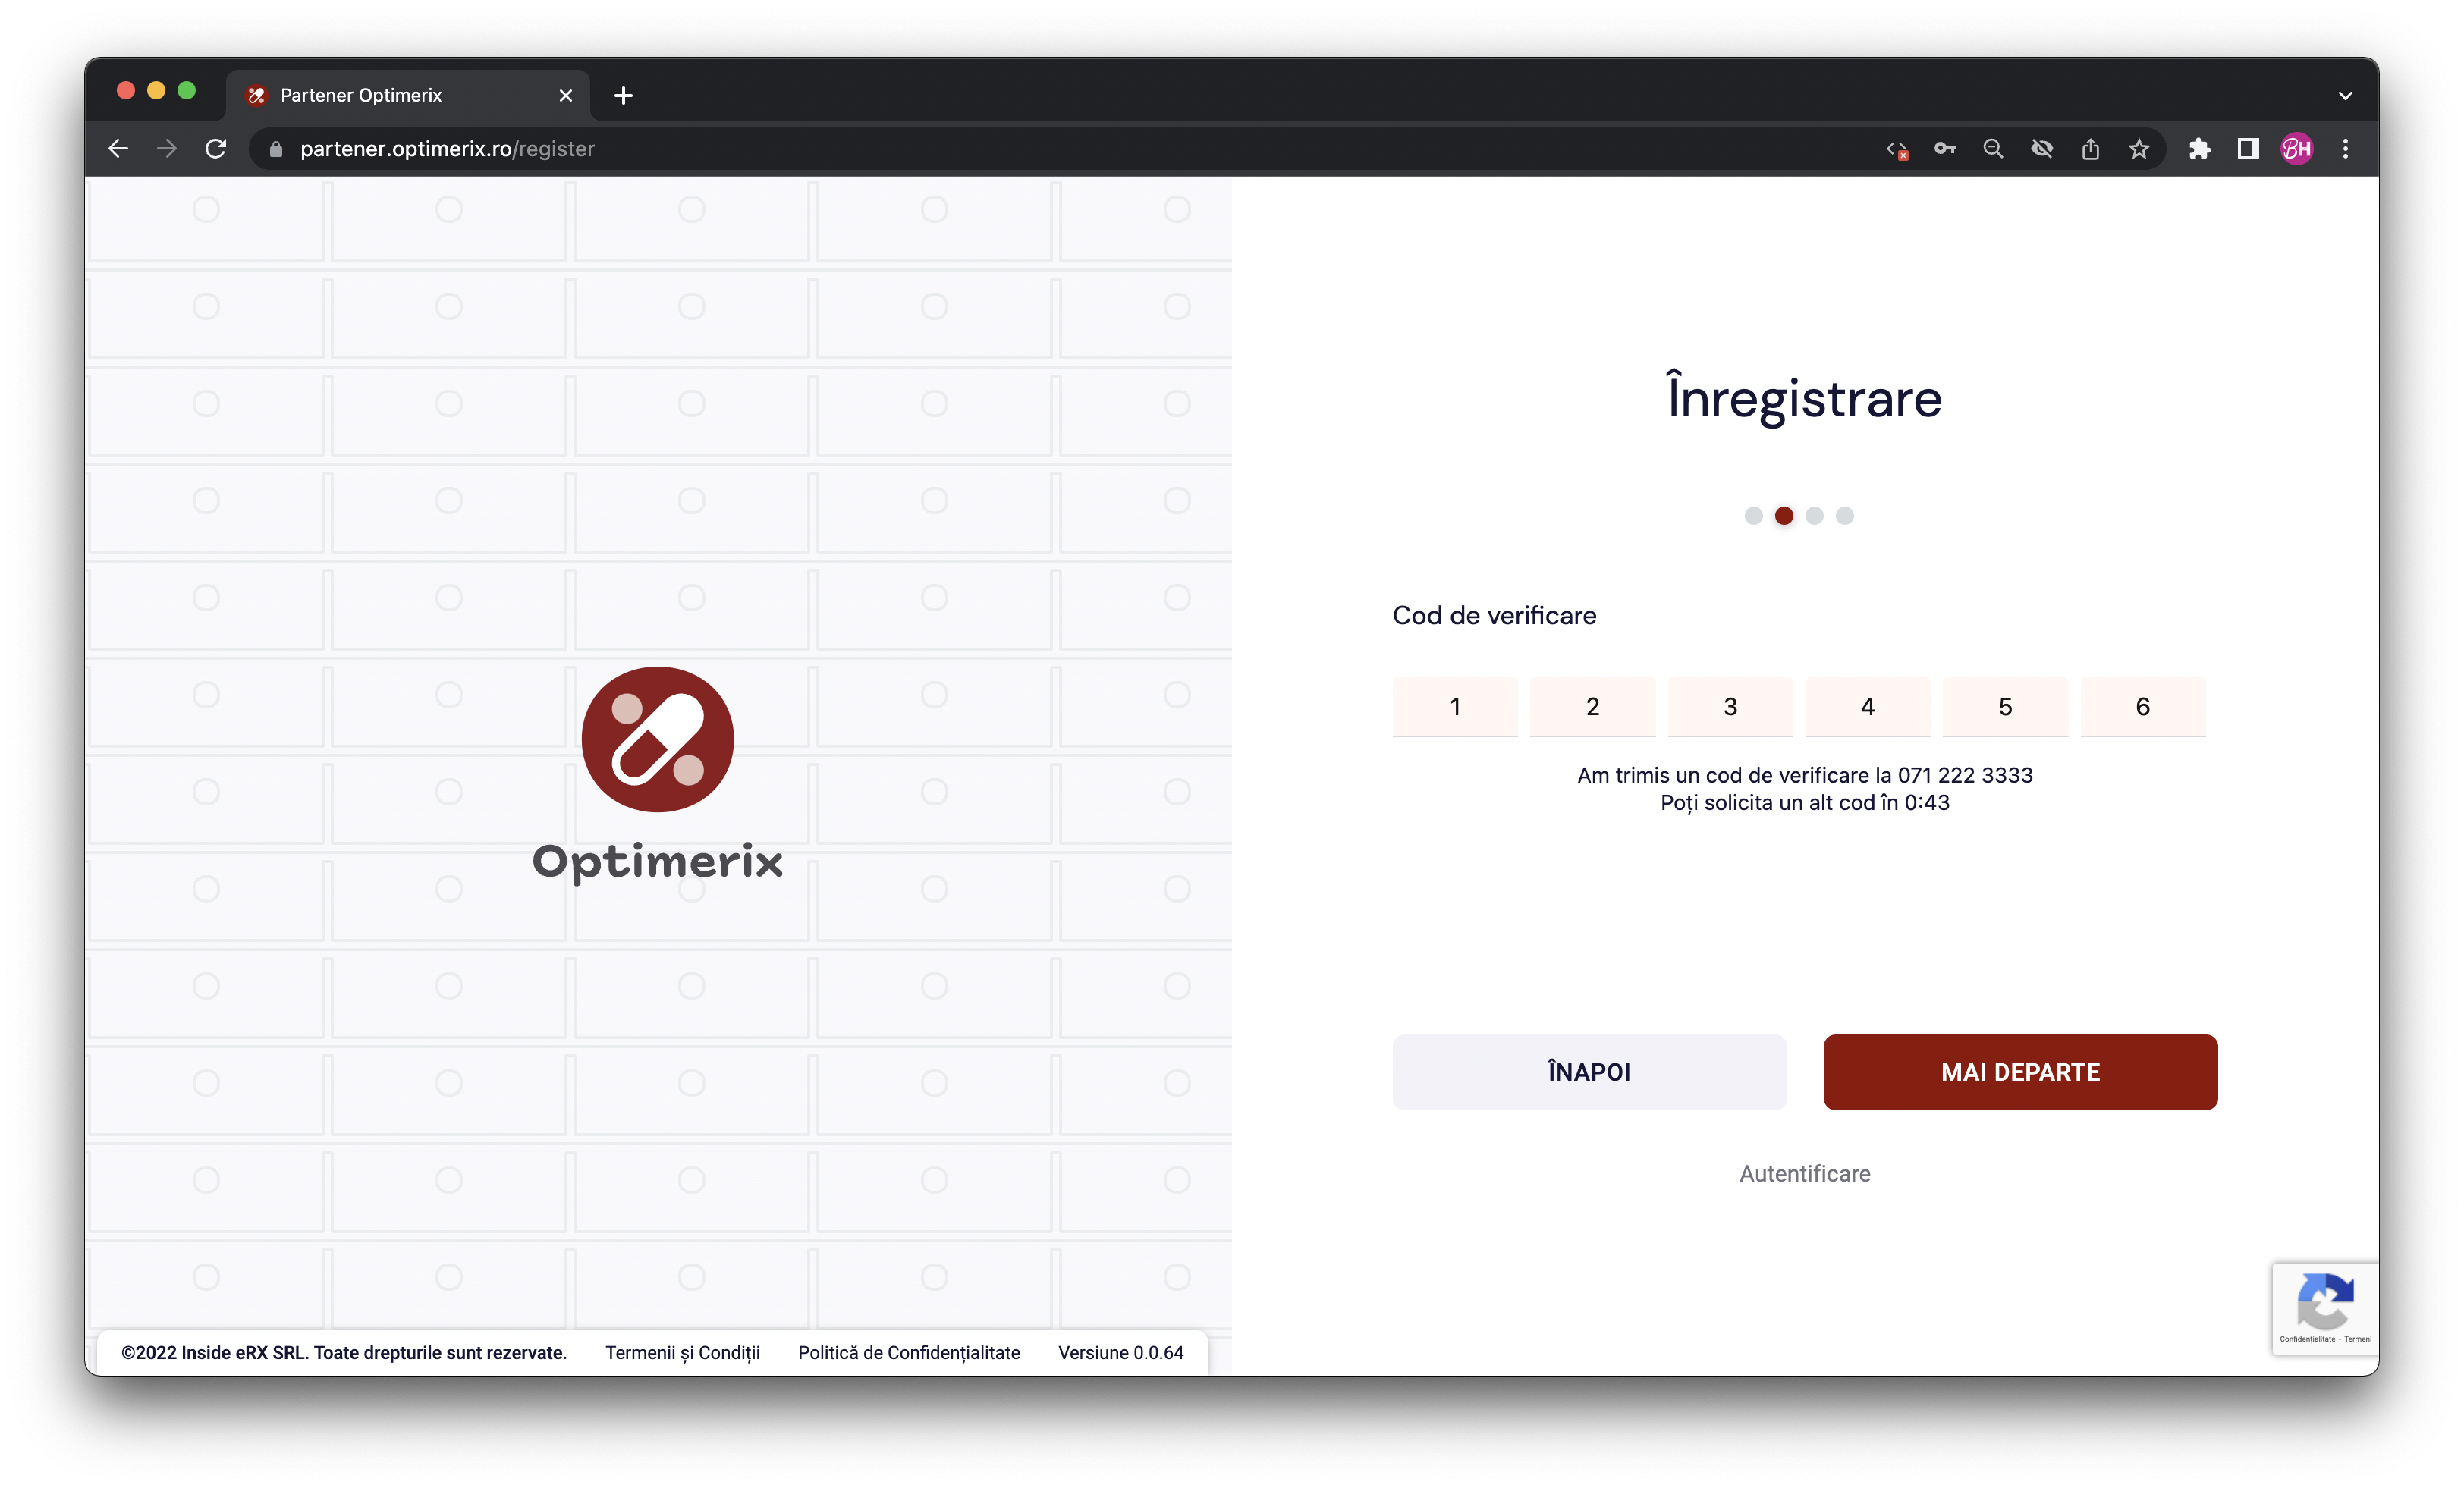The height and width of the screenshot is (1488, 2464).
Task: Open the BH profile avatar
Action: (x=2297, y=149)
